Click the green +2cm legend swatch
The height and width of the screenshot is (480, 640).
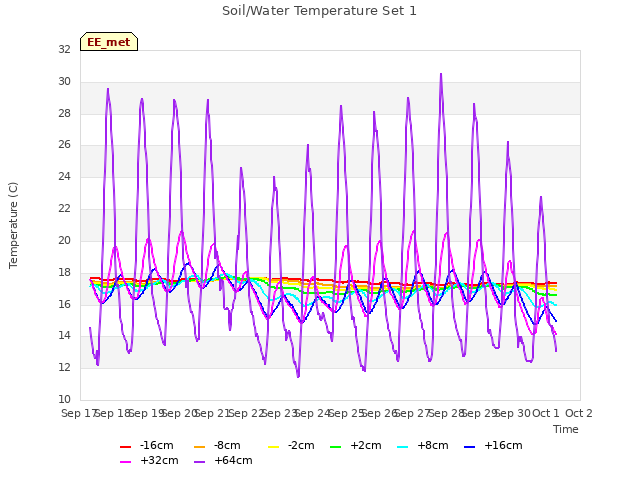click(x=336, y=447)
